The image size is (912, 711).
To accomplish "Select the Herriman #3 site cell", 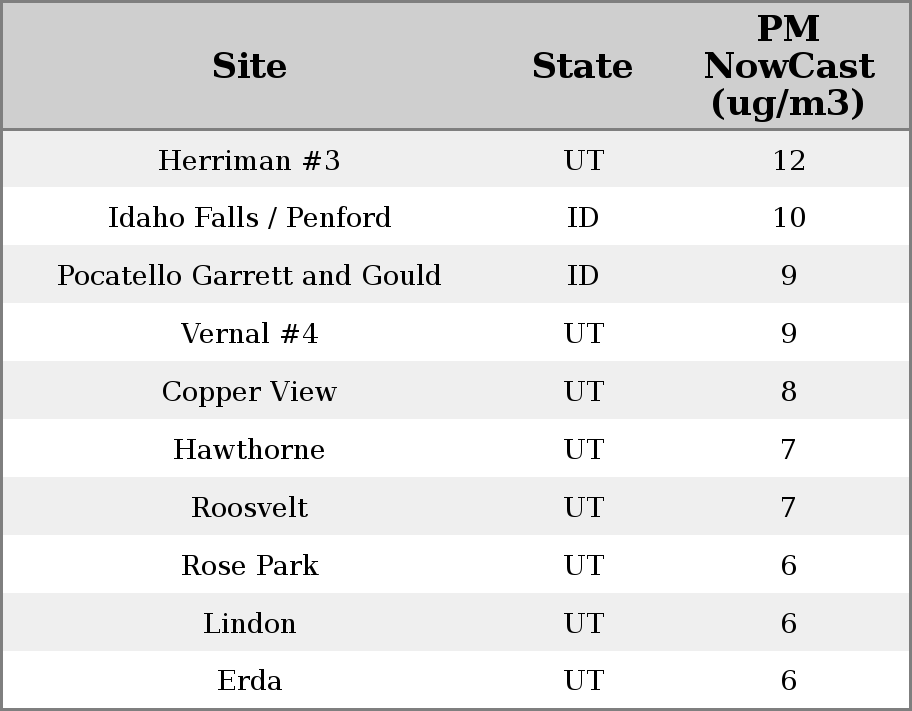I will click(x=249, y=161).
